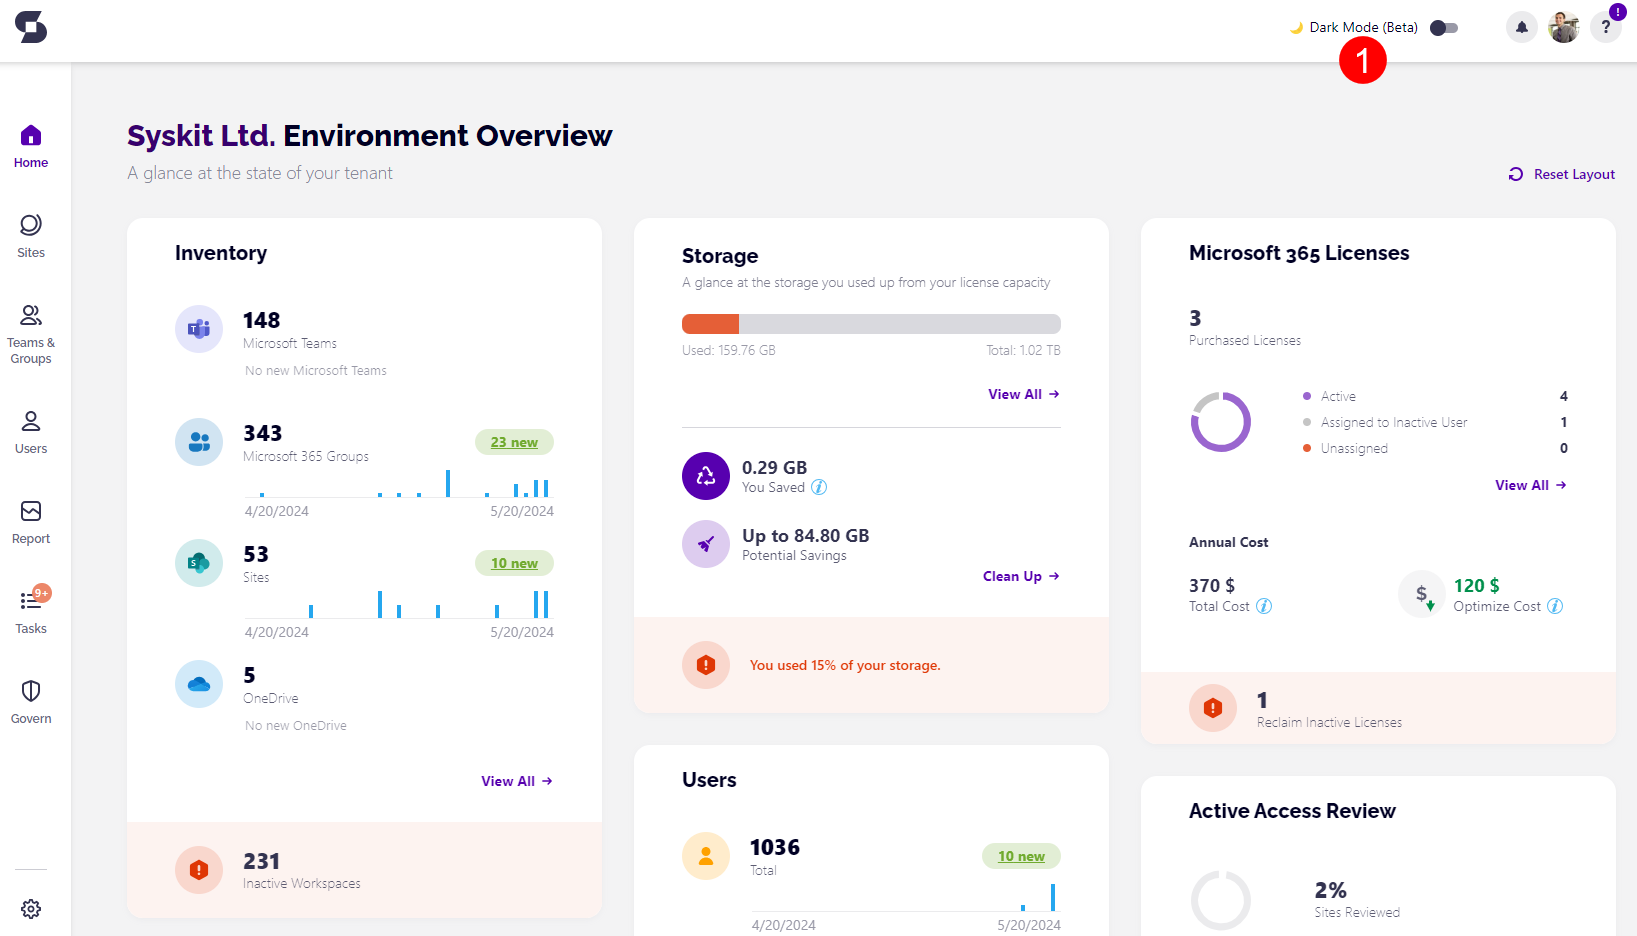Open Tasks with the 9+ badge

point(30,610)
